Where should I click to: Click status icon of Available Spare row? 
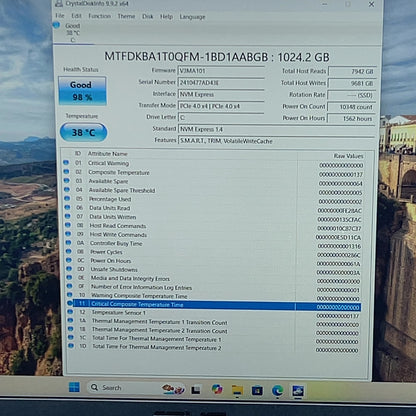[67, 180]
